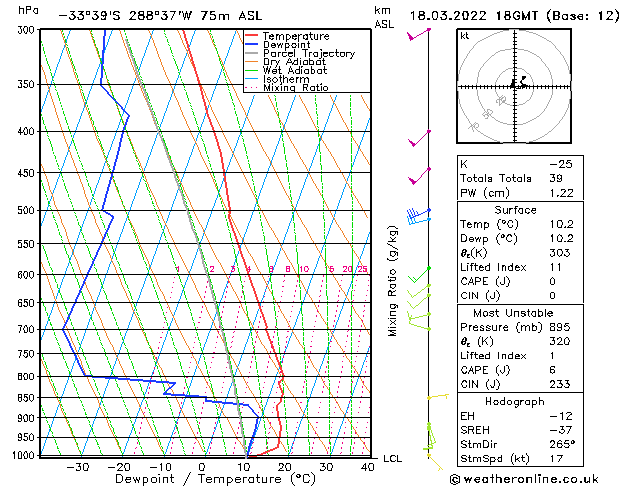
Task: Click the magenta wind barb at 300 hPa
Action: click(419, 34)
